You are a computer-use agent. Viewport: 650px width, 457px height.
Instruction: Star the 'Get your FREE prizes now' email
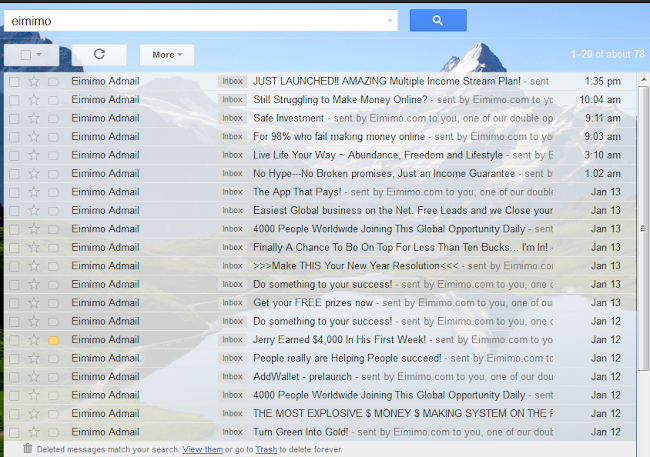click(x=34, y=303)
